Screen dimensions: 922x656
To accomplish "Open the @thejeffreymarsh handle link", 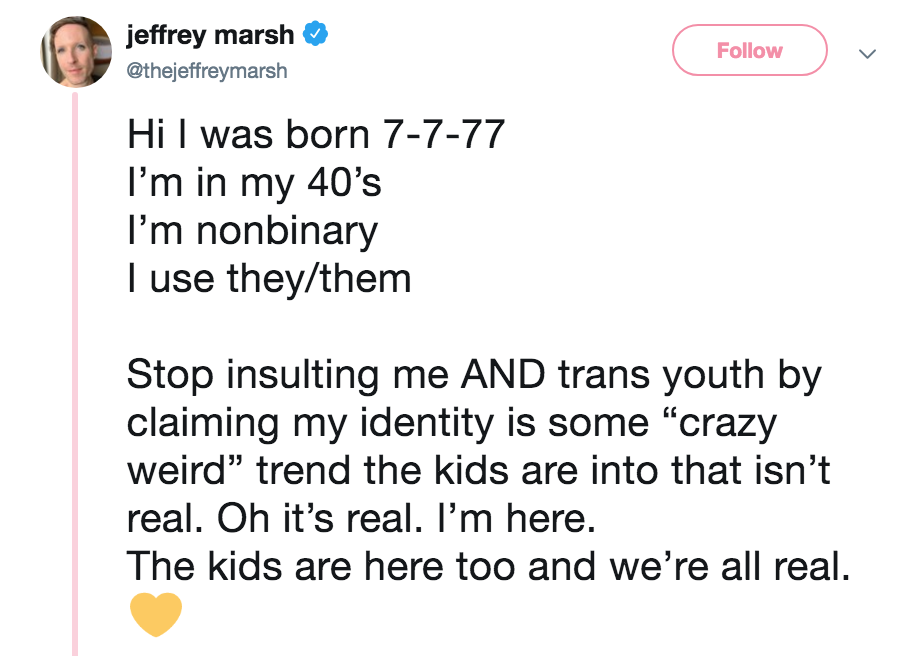I will click(207, 71).
